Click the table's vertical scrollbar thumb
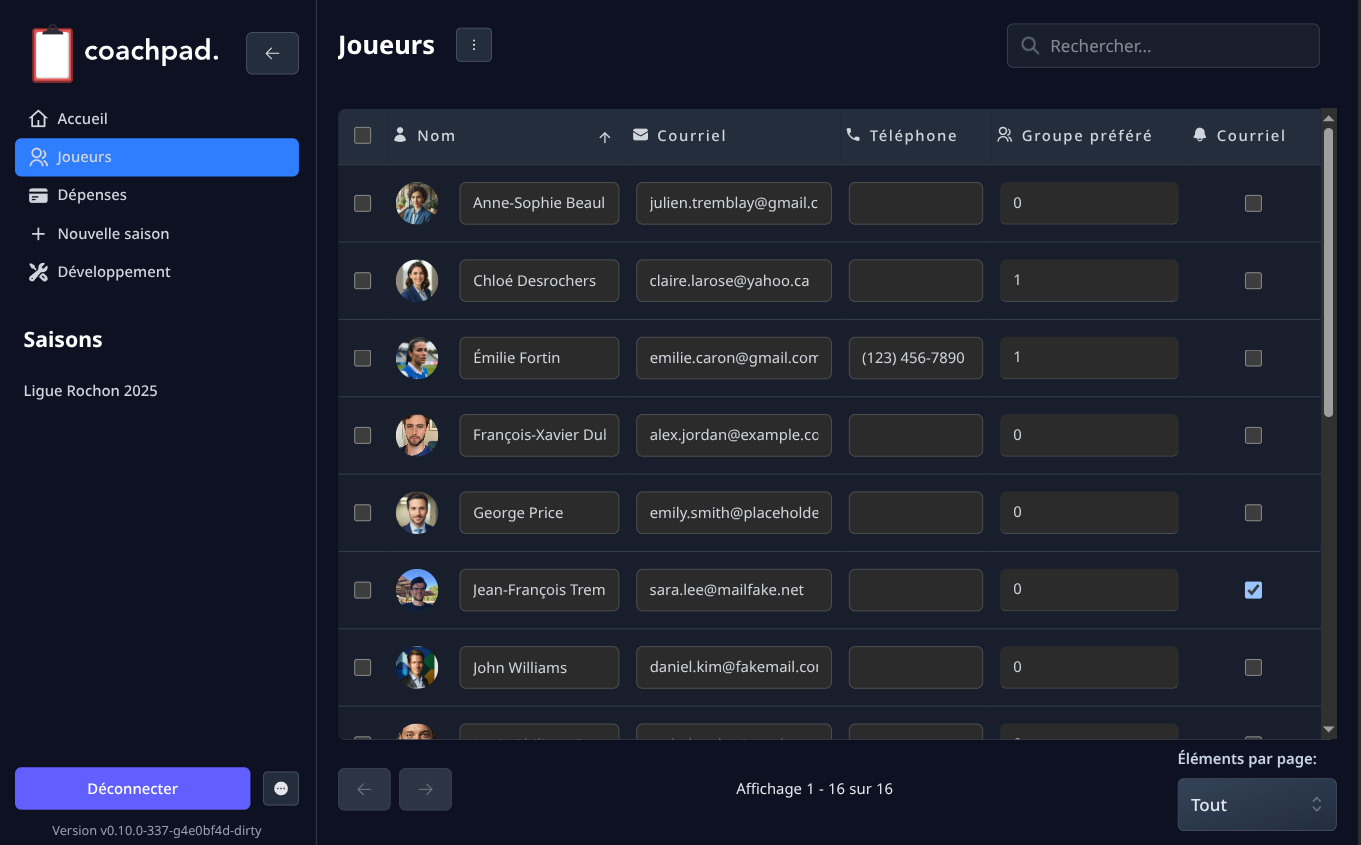This screenshot has width=1361, height=845. 1329,270
